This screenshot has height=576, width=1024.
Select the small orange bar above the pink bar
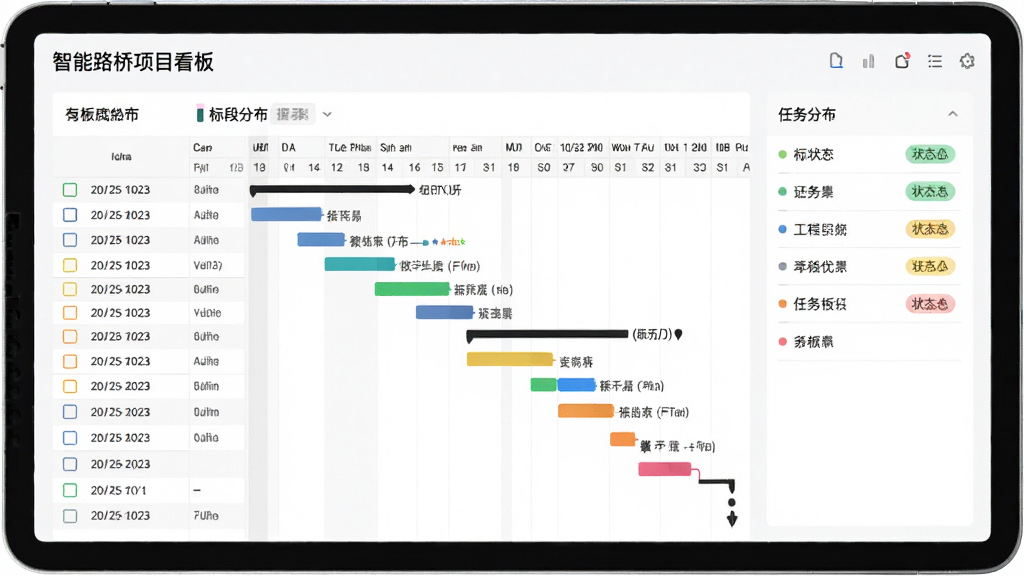[x=622, y=439]
